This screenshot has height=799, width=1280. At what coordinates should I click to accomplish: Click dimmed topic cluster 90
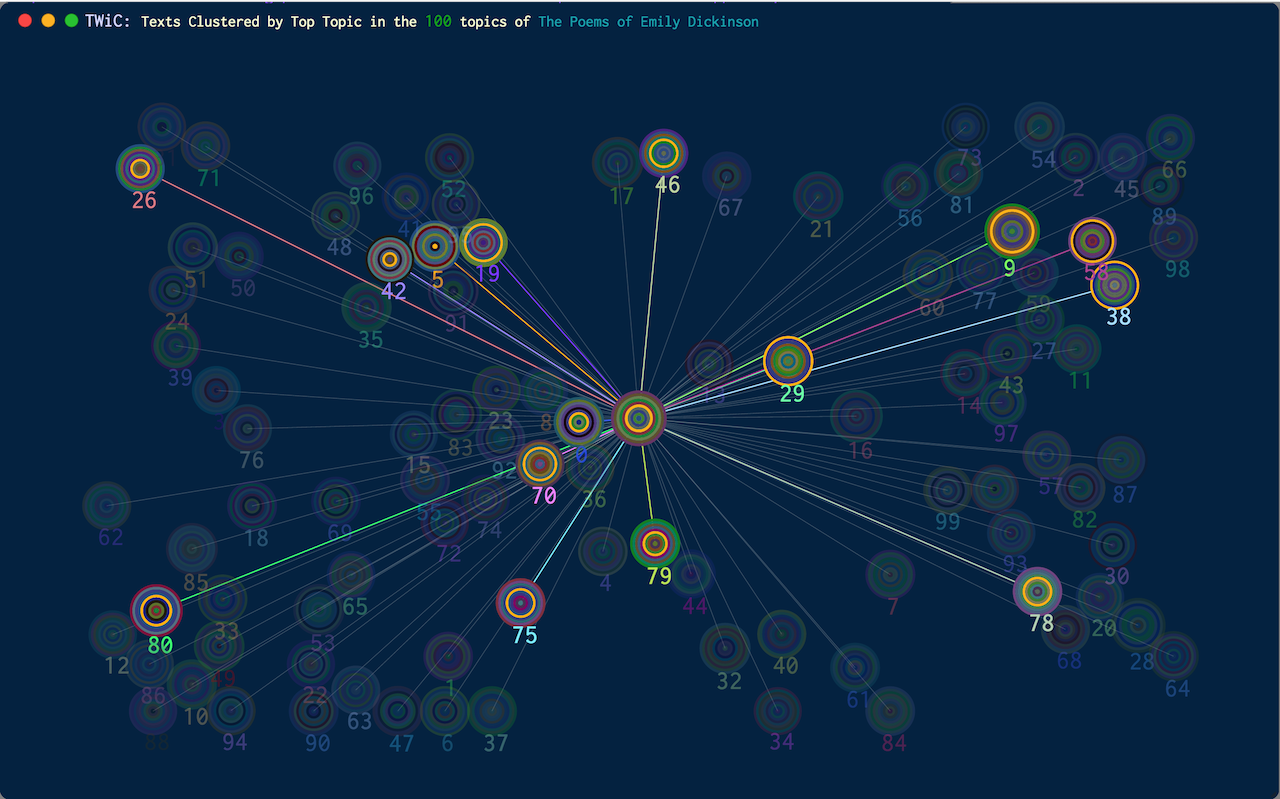(314, 711)
